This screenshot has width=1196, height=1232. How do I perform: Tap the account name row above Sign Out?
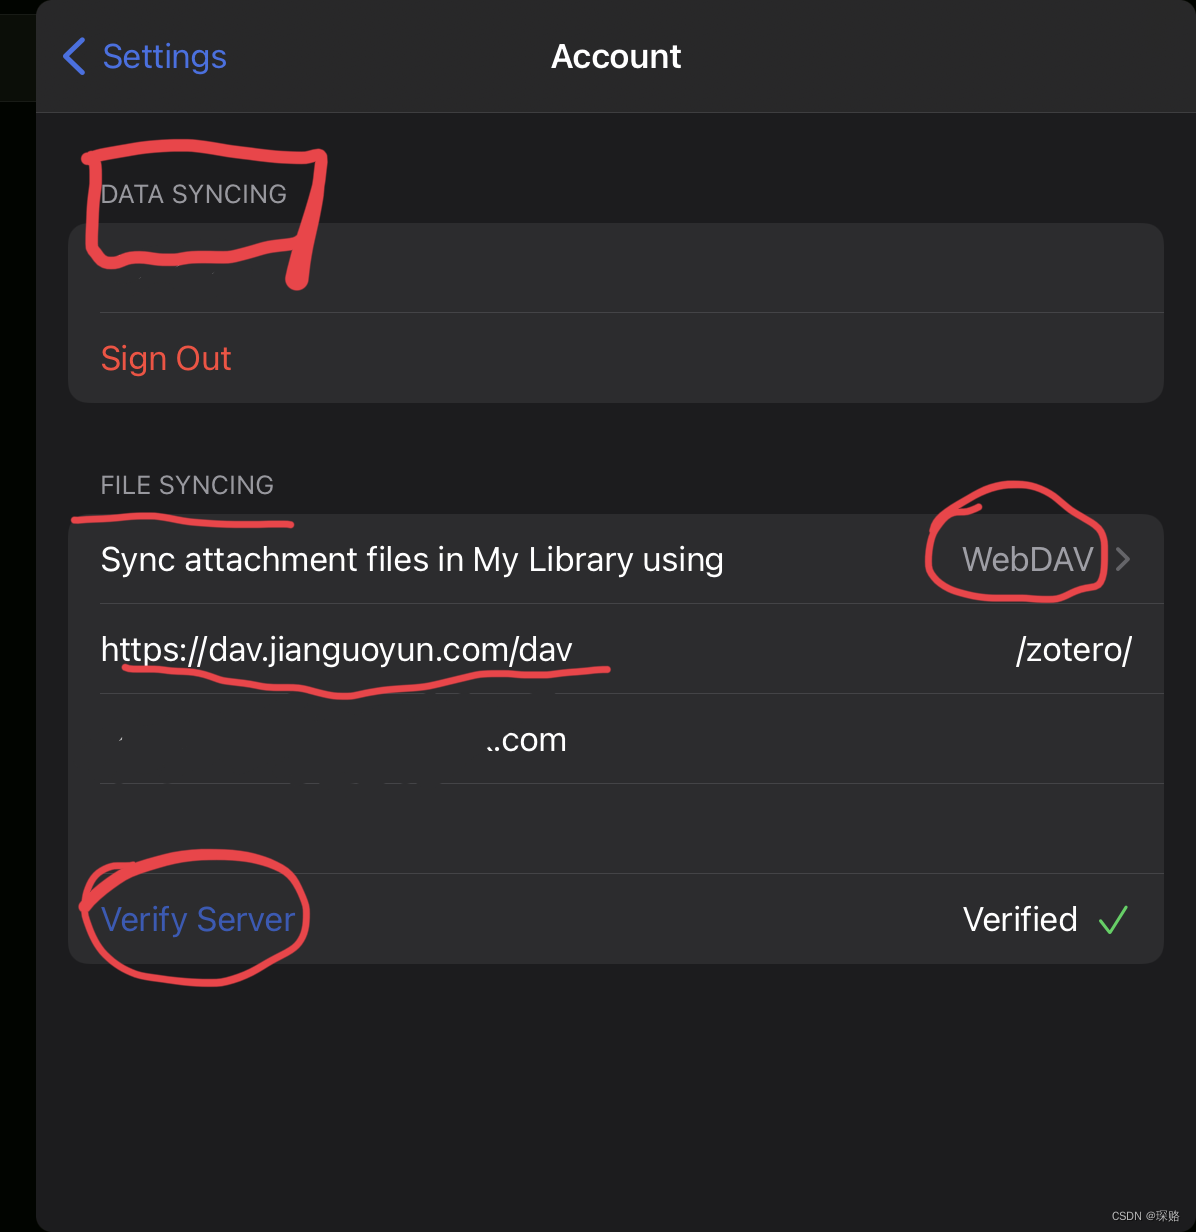pos(616,268)
